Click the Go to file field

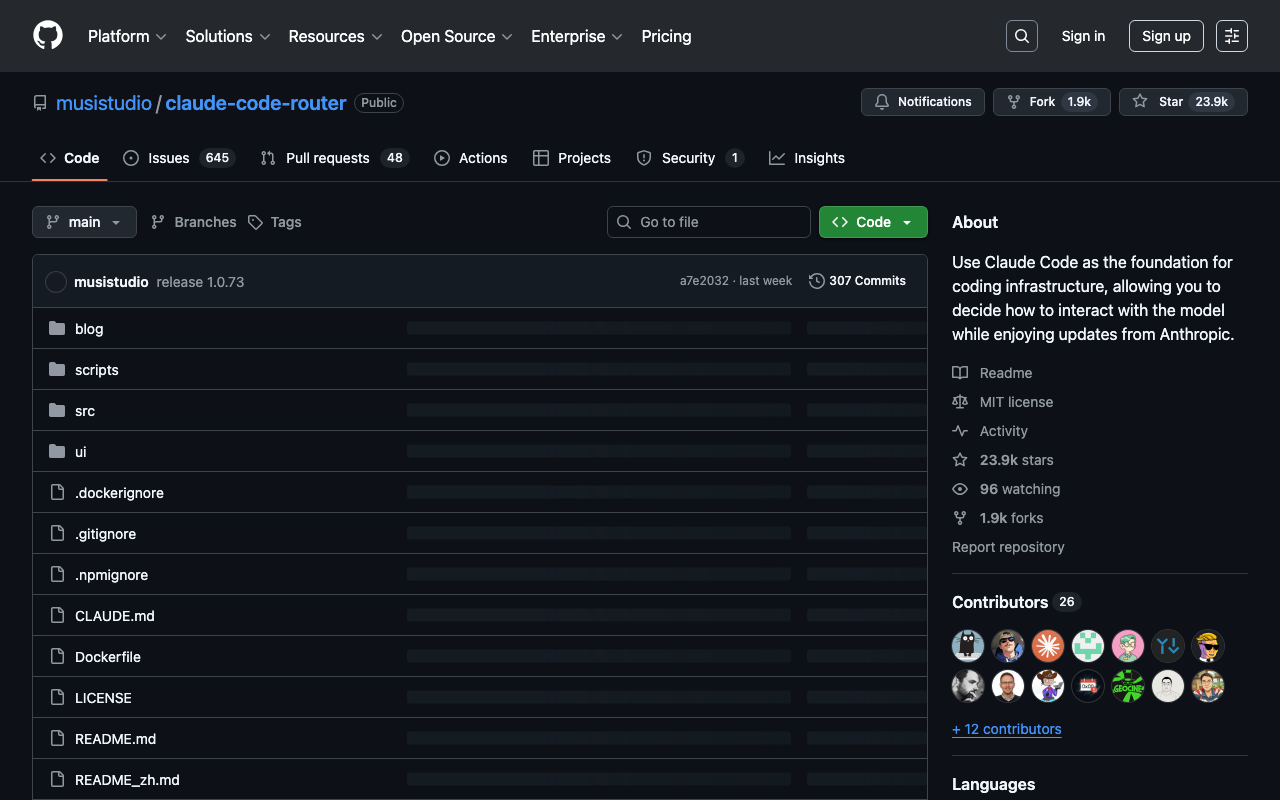(708, 222)
